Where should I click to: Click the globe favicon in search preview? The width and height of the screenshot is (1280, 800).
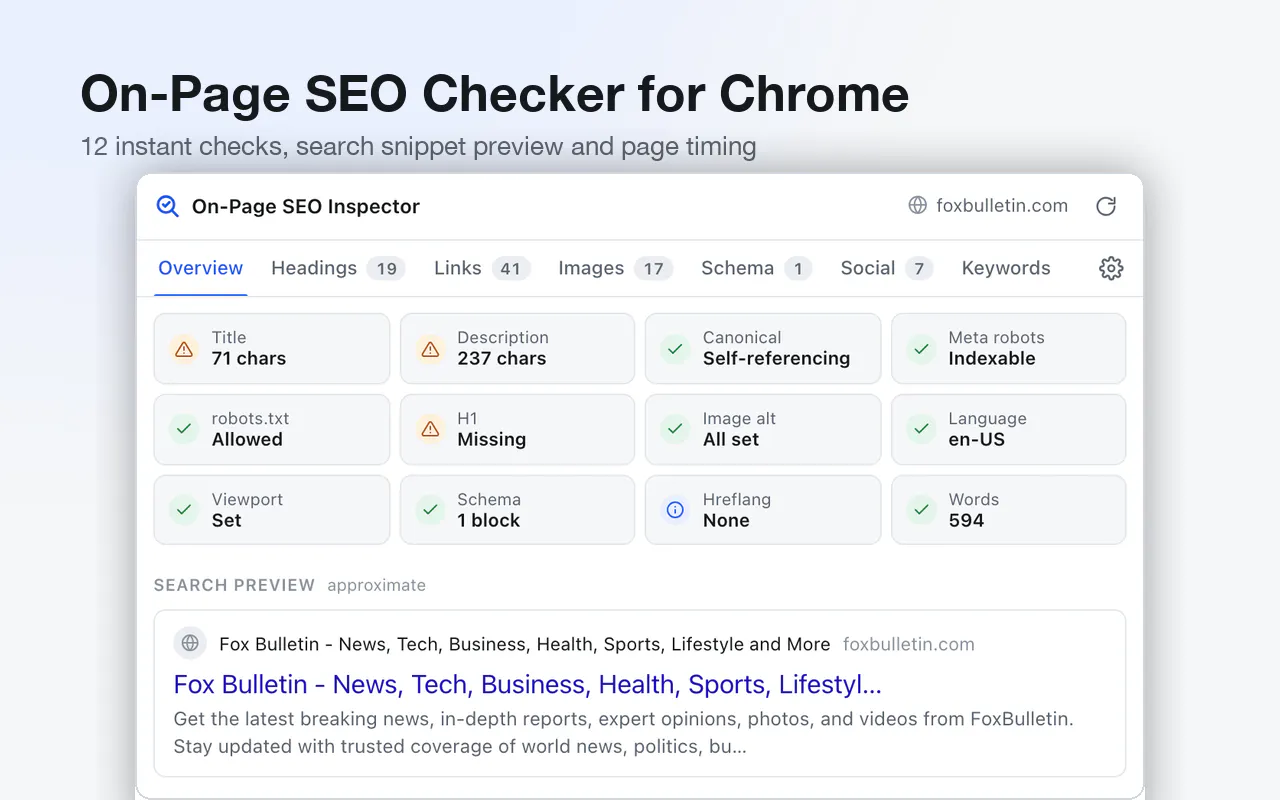pyautogui.click(x=190, y=643)
